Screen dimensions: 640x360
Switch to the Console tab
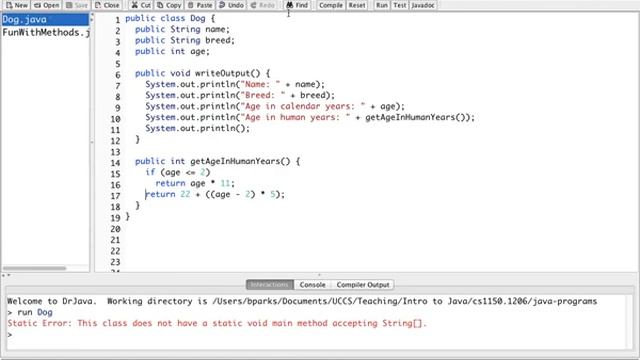pyautogui.click(x=312, y=284)
